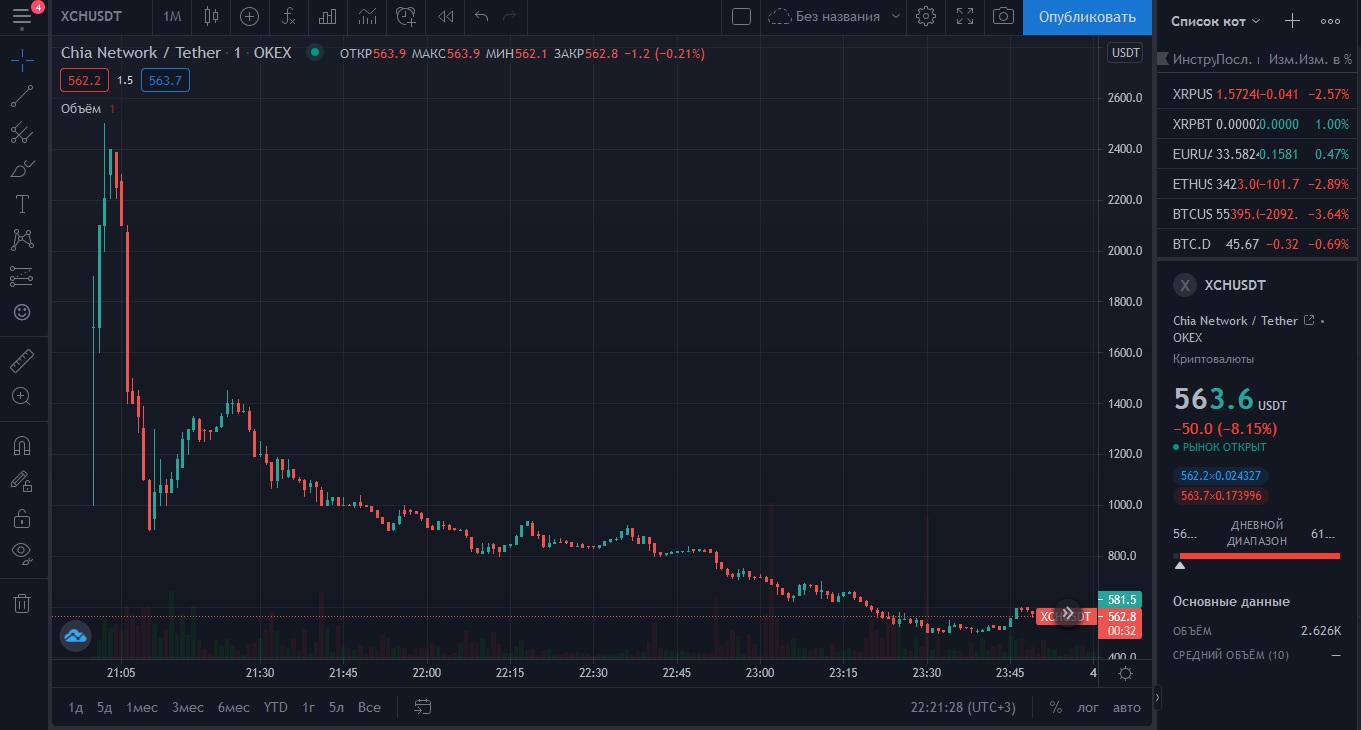Open the 1M timeframe interval dropdown
The image size is (1361, 730).
(x=172, y=17)
